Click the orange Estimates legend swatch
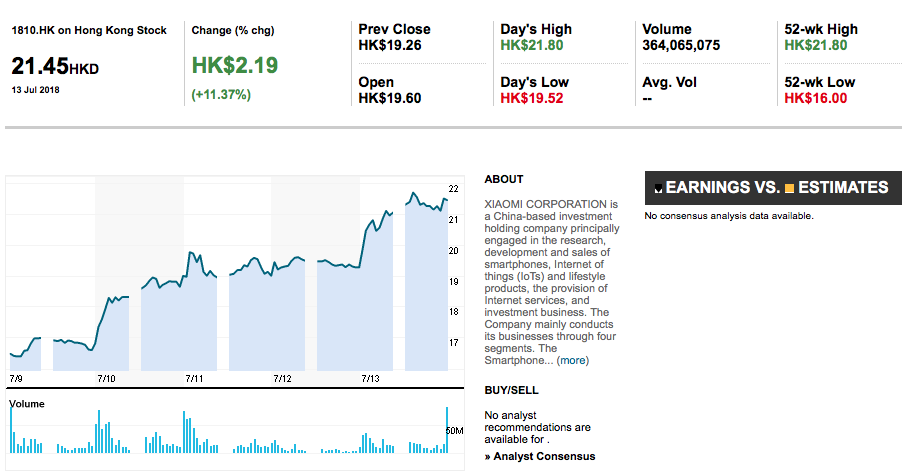902x471 pixels. (x=789, y=188)
